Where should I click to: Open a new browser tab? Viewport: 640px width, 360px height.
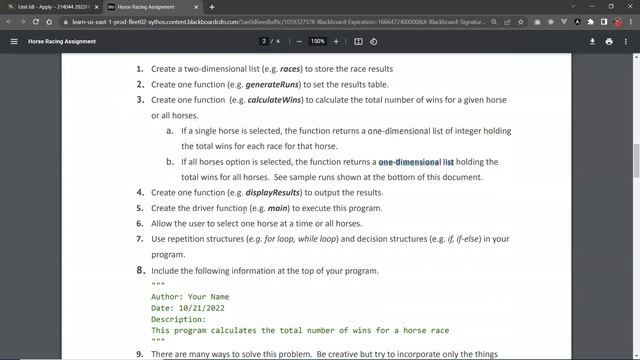pos(212,7)
